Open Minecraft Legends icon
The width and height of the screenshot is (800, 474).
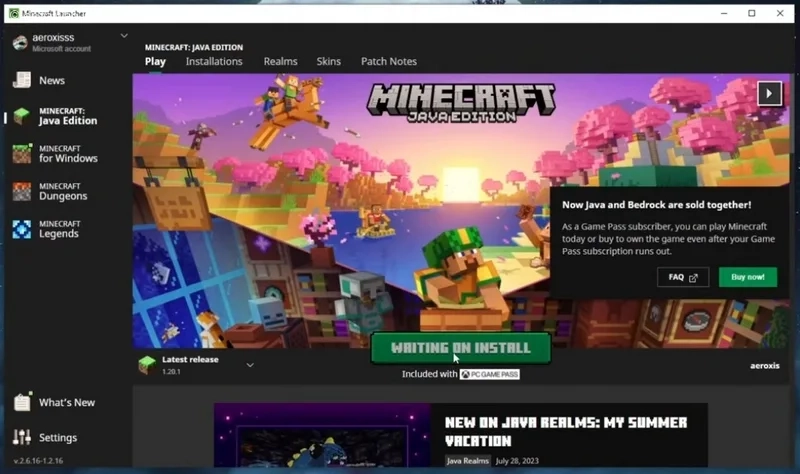click(x=21, y=229)
